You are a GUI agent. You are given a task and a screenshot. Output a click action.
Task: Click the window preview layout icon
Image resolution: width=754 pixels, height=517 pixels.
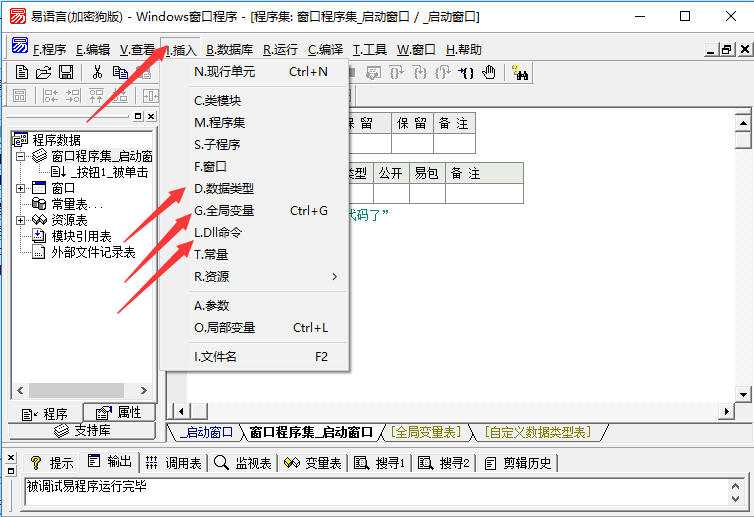click(19, 96)
